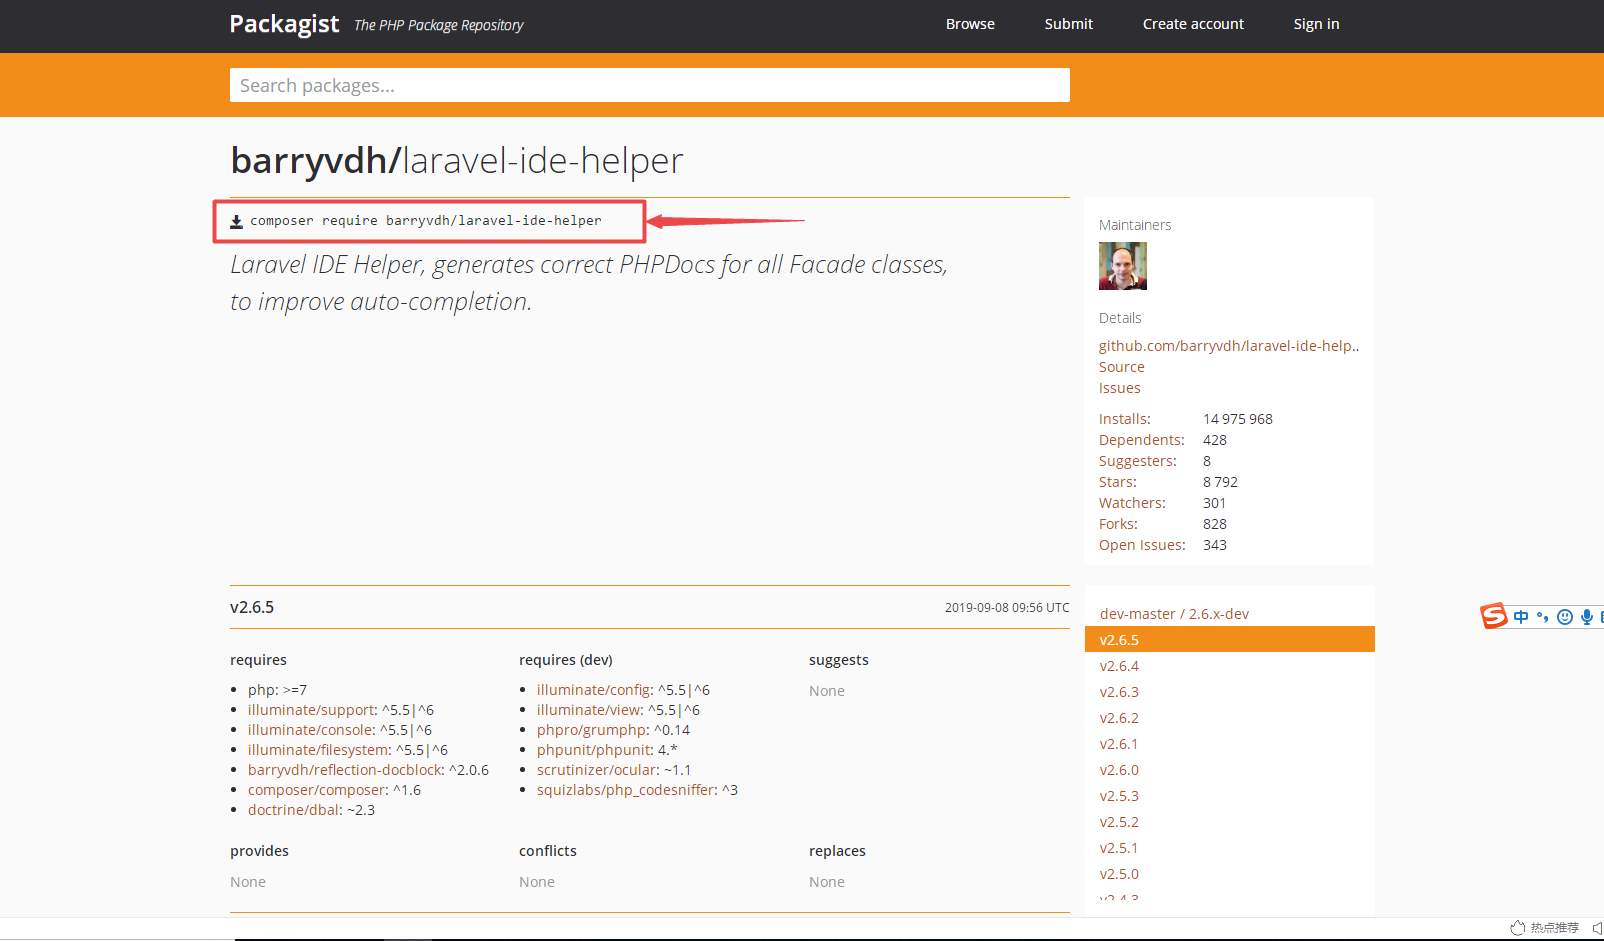
Task: Click the Sogou input method S icon
Action: 1494,616
